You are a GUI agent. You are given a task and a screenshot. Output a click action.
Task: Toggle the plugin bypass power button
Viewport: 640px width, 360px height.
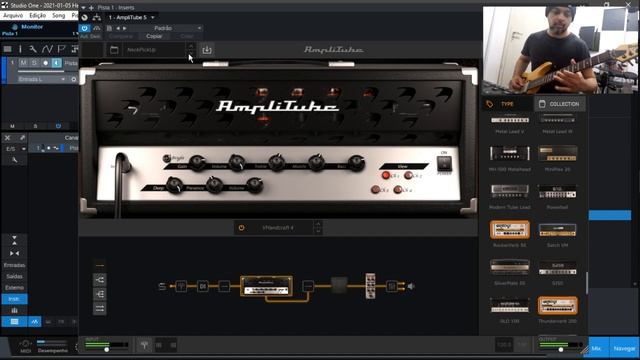(84, 28)
